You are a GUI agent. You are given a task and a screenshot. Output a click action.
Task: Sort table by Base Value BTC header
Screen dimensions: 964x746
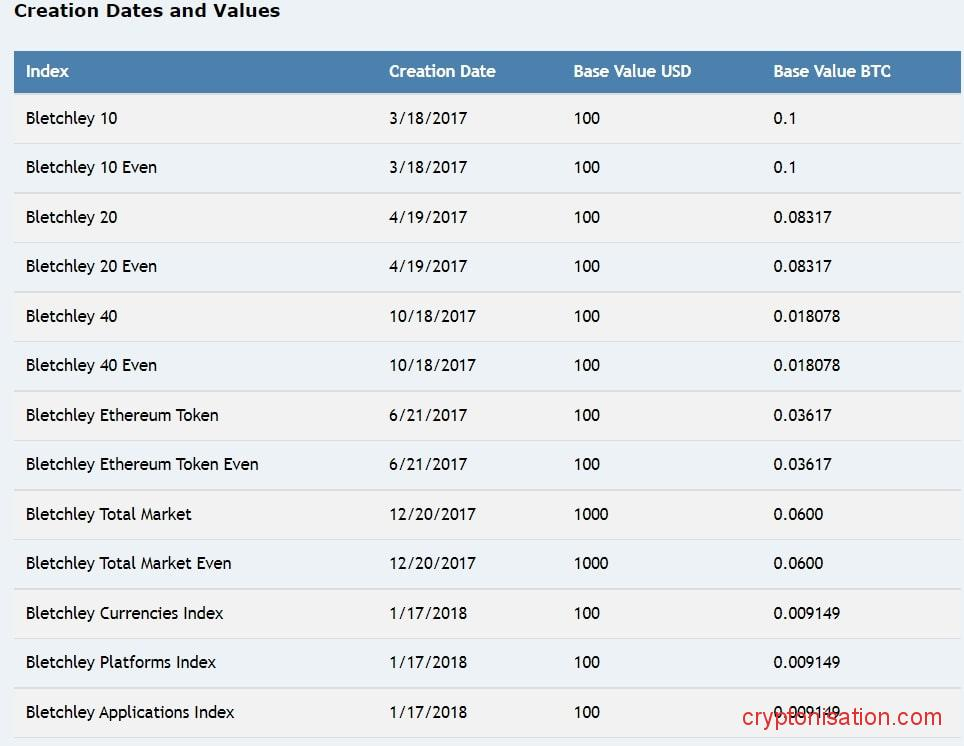[832, 71]
